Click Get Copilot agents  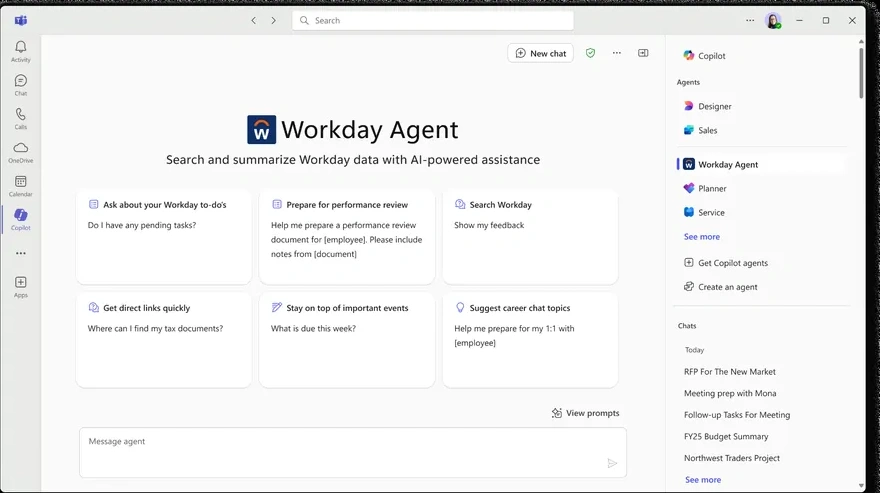(x=726, y=263)
